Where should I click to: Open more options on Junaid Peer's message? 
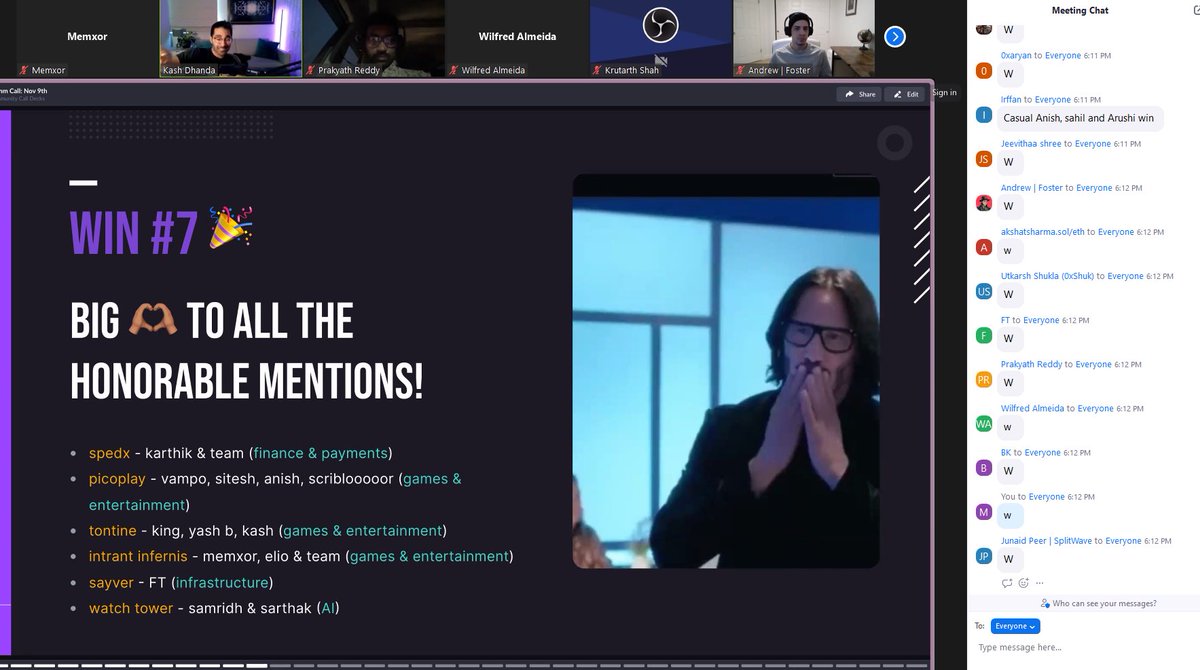pyautogui.click(x=1040, y=582)
